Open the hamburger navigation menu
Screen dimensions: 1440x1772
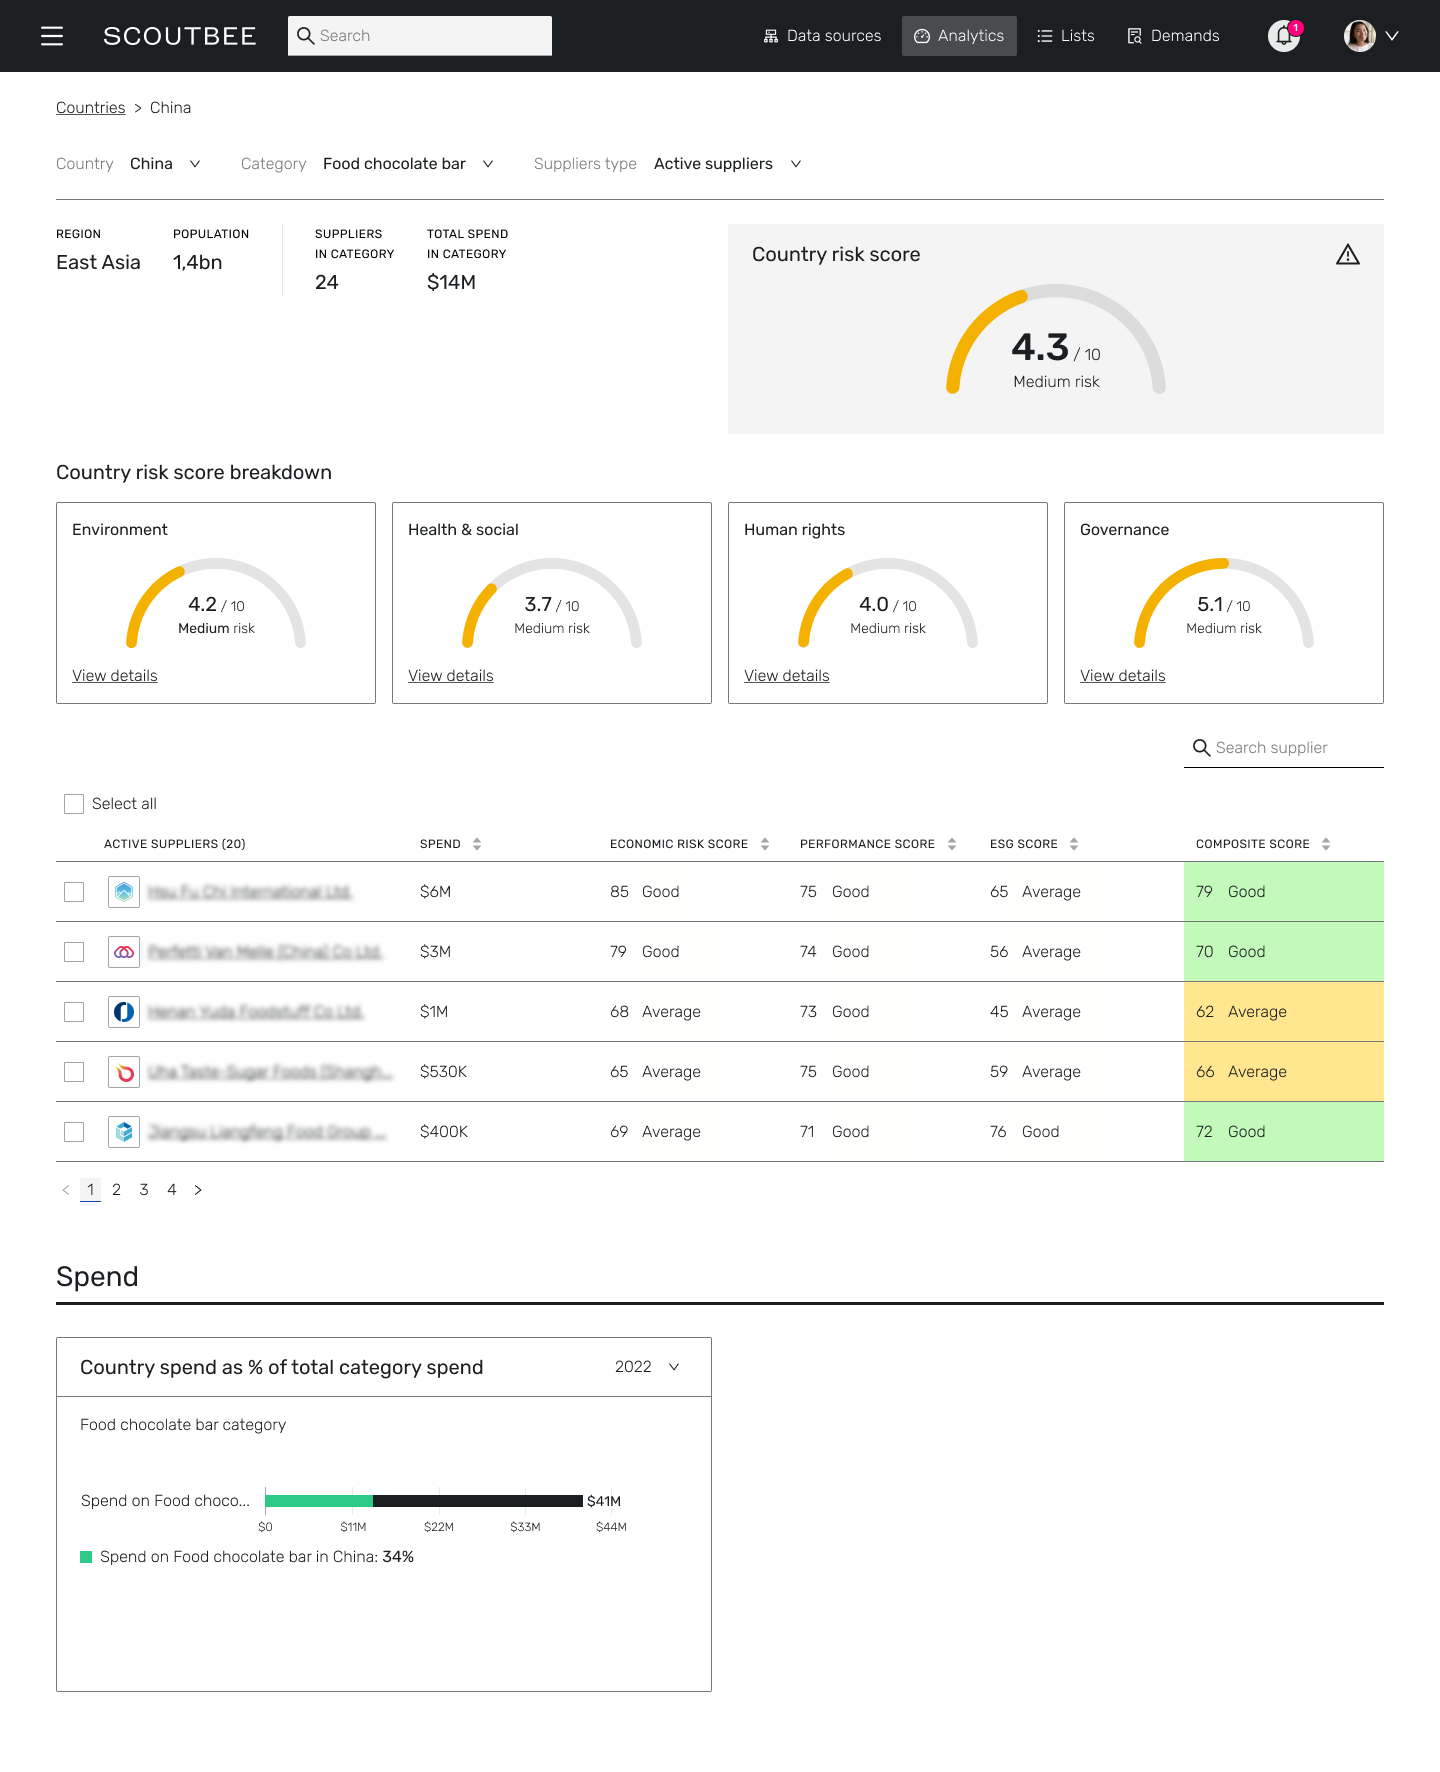coord(52,36)
